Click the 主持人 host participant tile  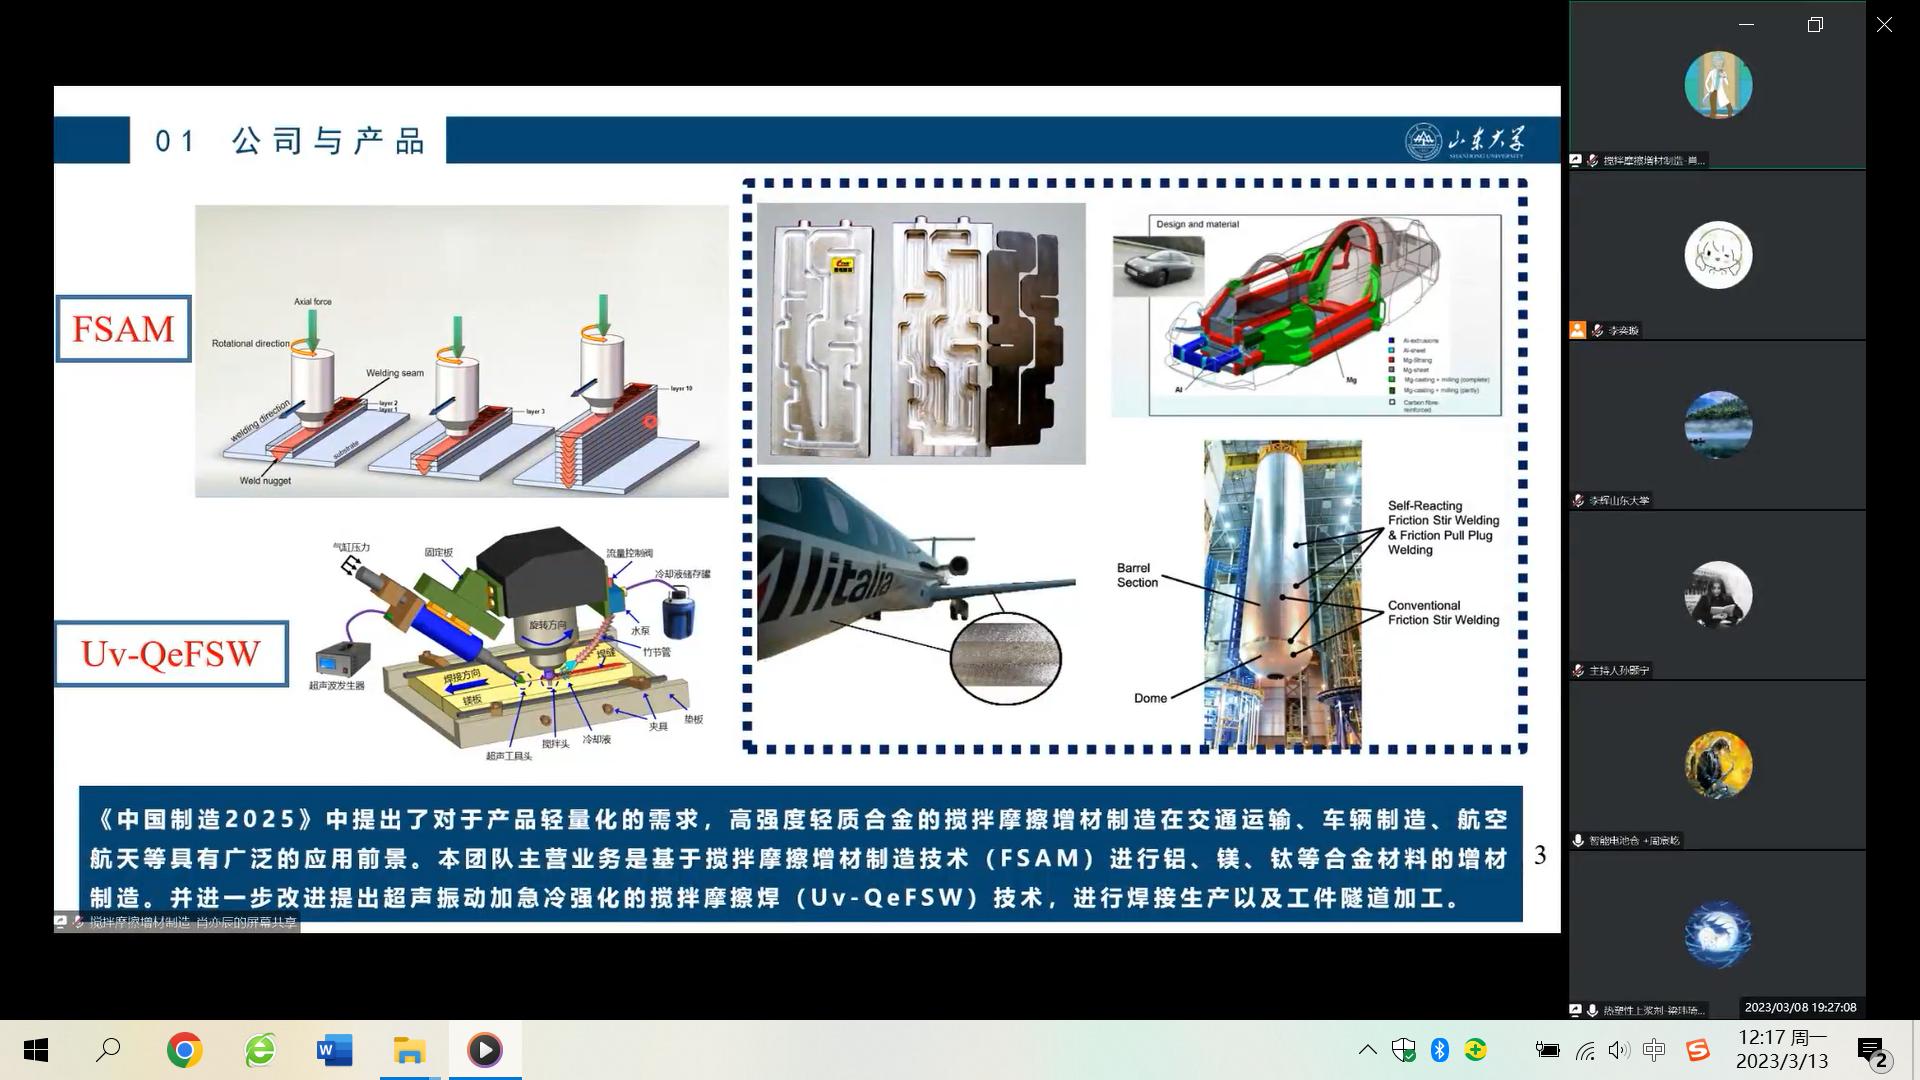click(x=1717, y=596)
